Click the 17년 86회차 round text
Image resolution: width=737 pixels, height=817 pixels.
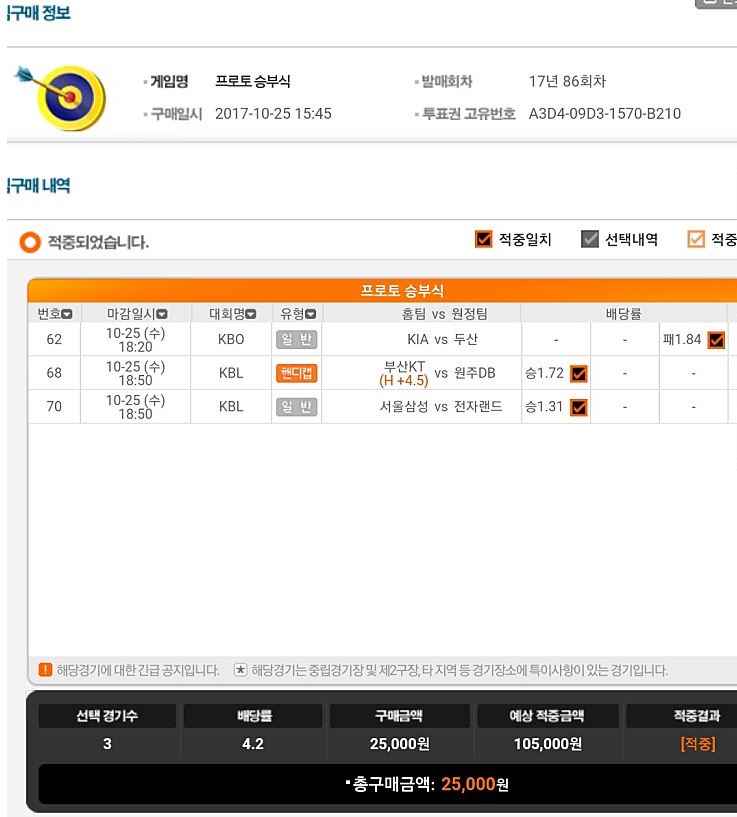(x=567, y=81)
